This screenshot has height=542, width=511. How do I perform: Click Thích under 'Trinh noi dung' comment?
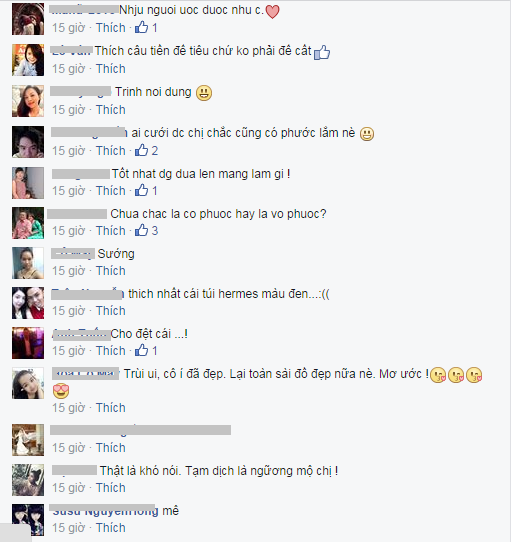[111, 110]
